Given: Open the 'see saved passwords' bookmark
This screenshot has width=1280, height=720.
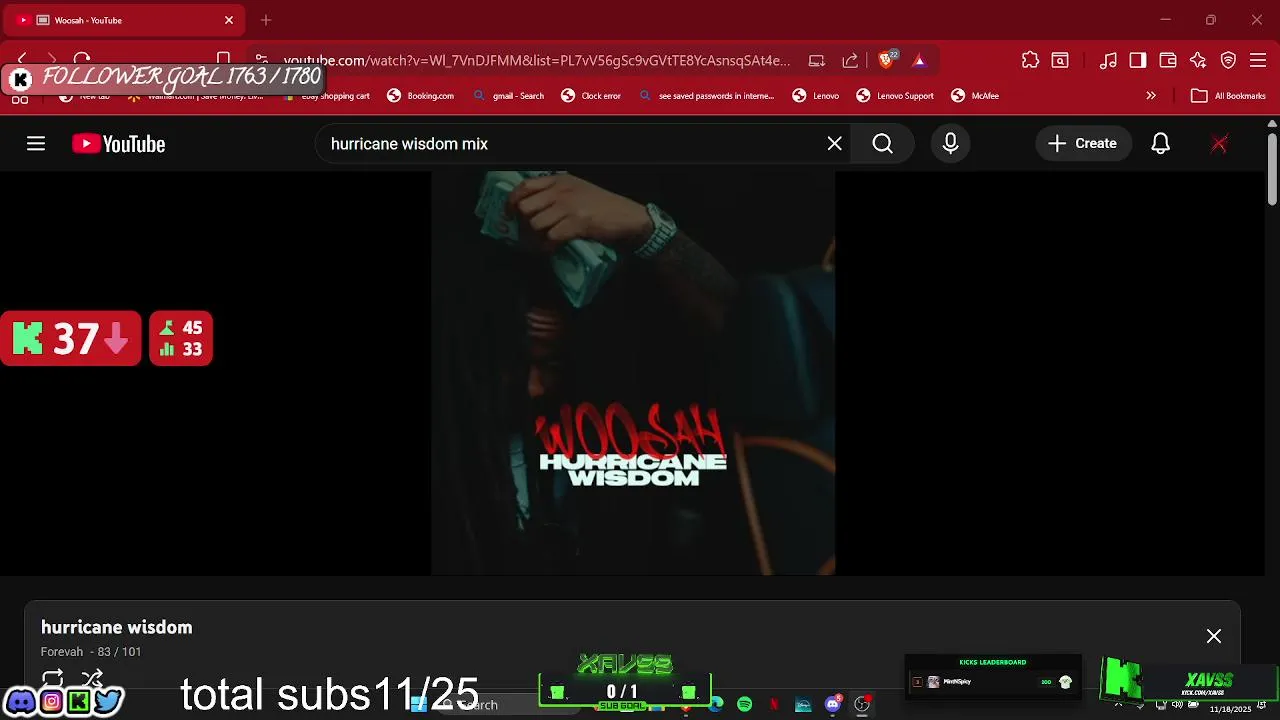Looking at the screenshot, I should pyautogui.click(x=707, y=96).
